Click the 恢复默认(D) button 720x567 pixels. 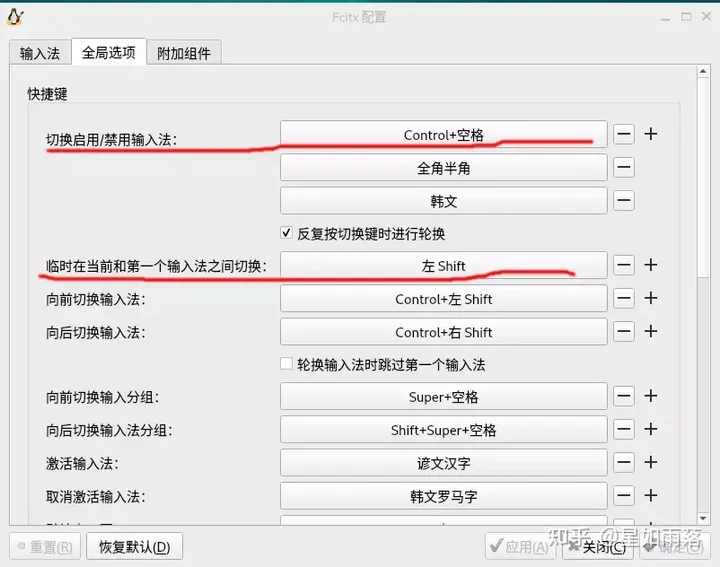(135, 546)
